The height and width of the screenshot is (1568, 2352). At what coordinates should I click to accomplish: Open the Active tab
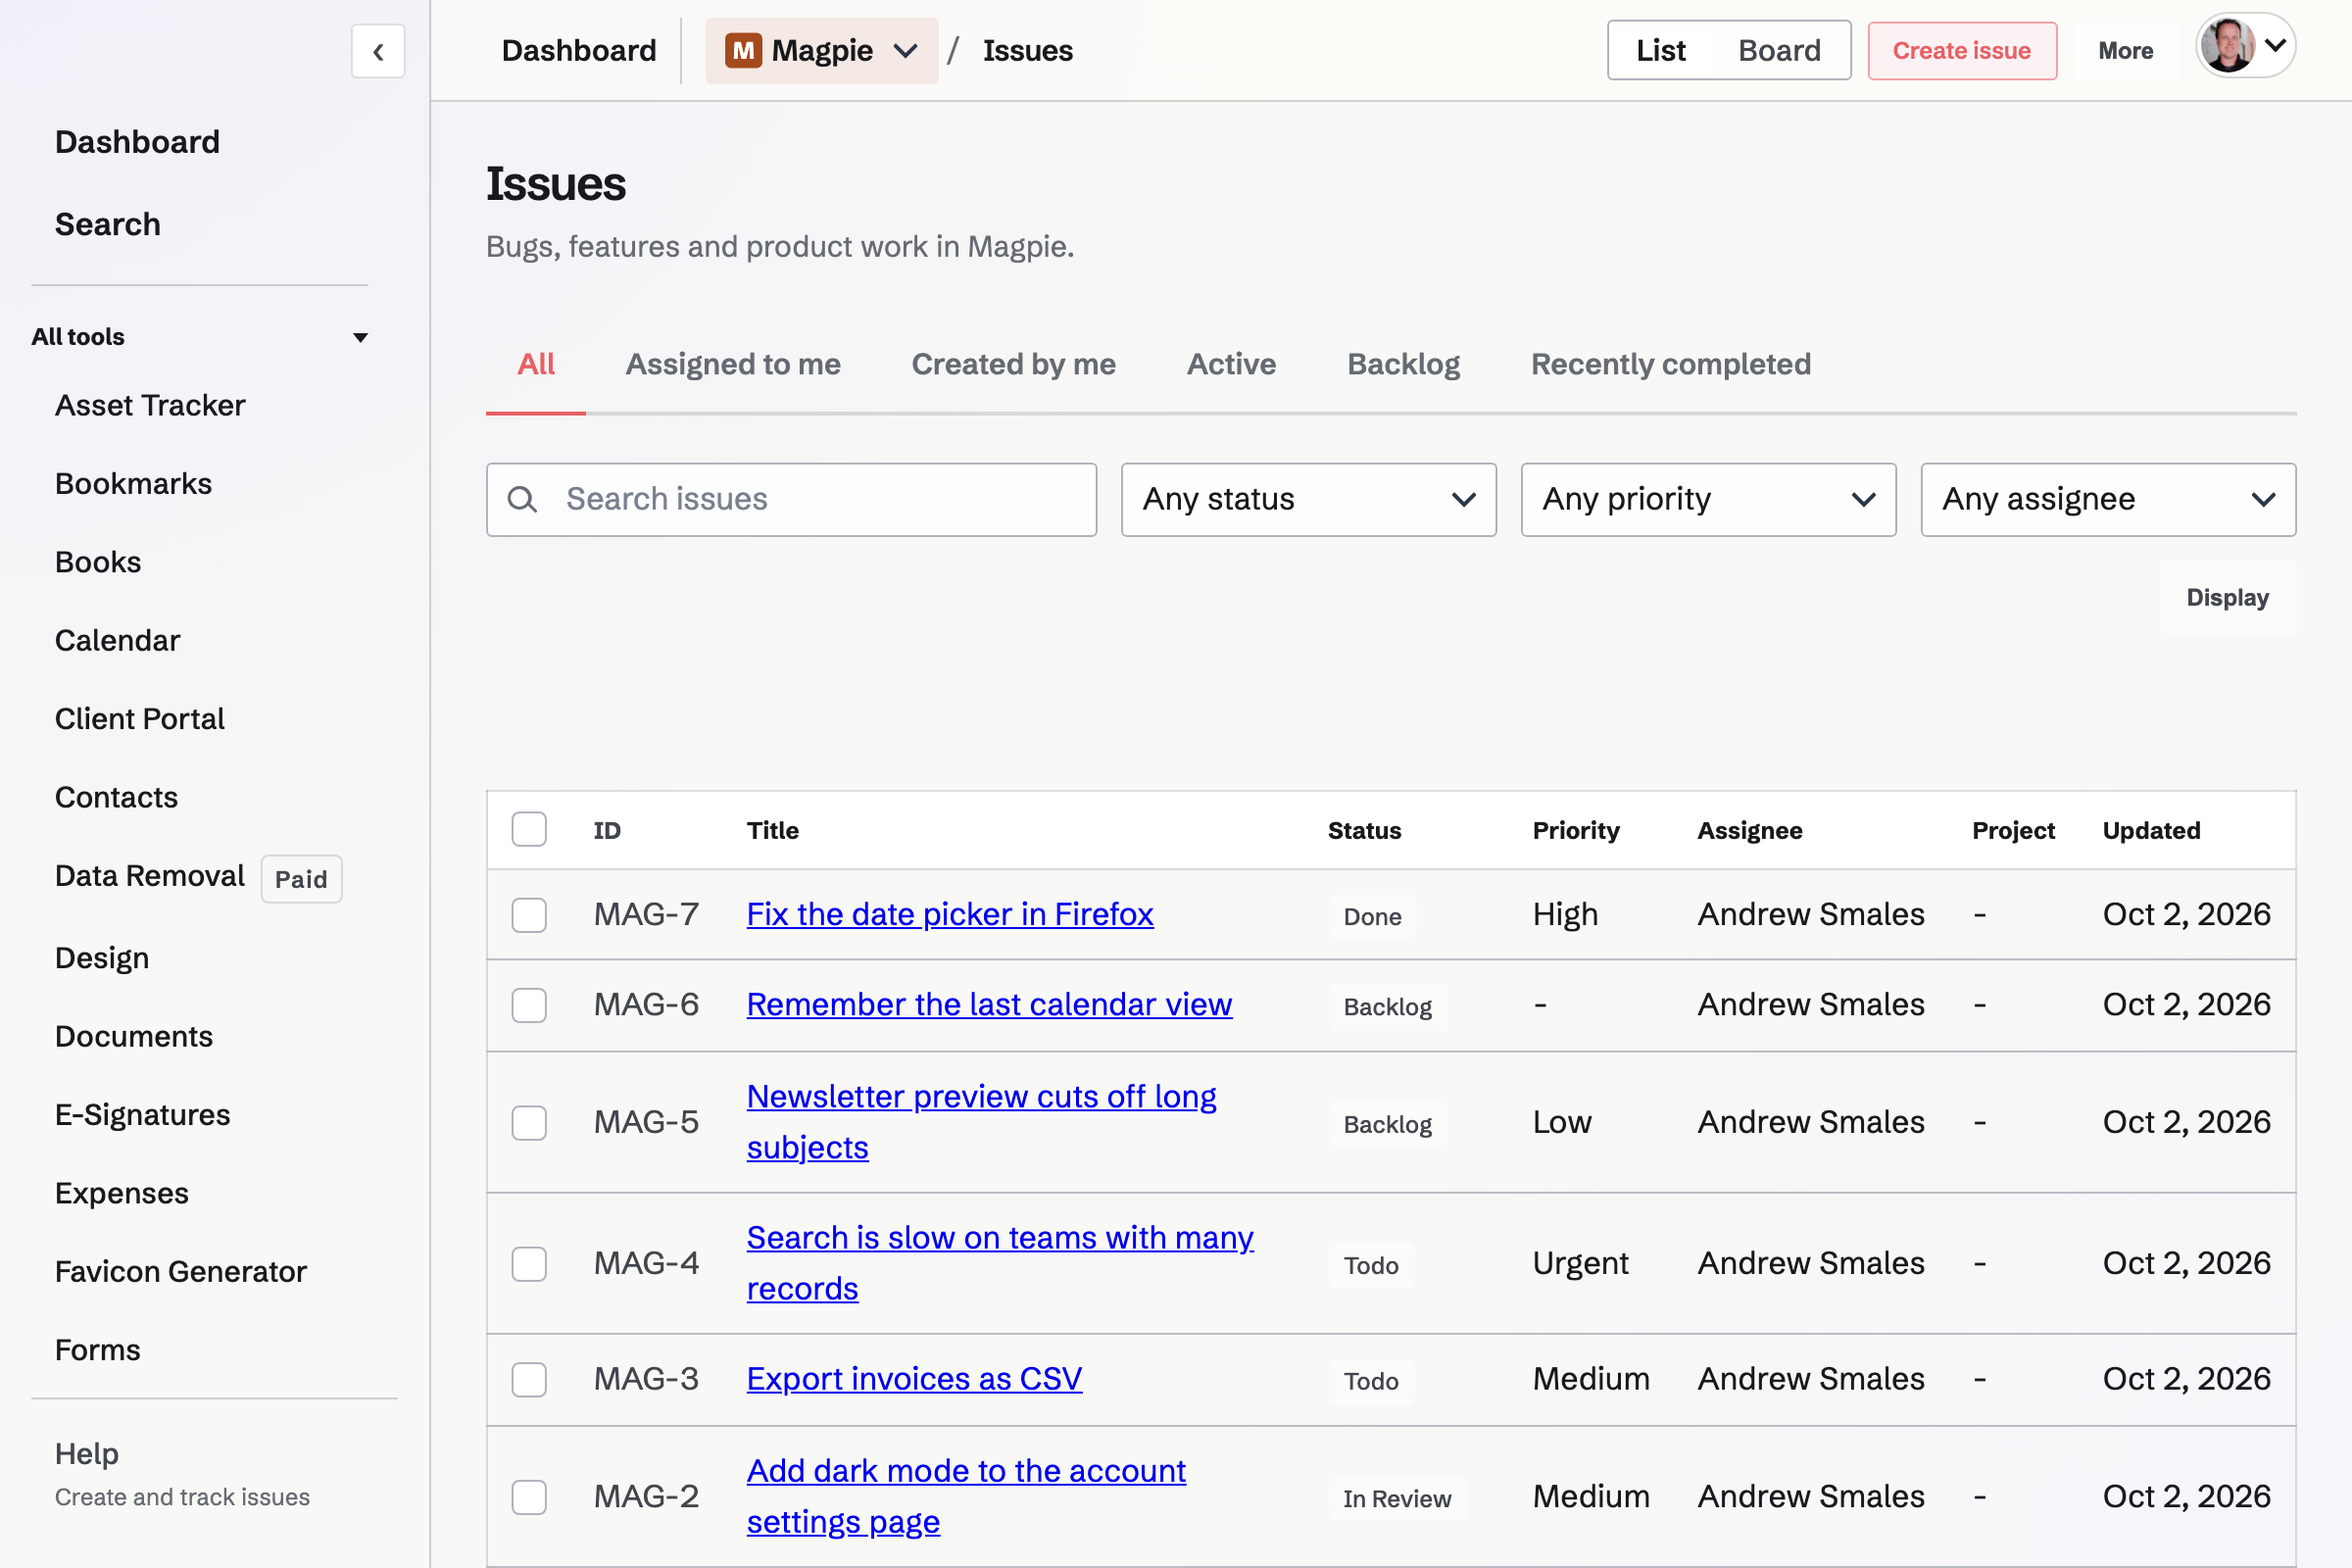click(1231, 364)
